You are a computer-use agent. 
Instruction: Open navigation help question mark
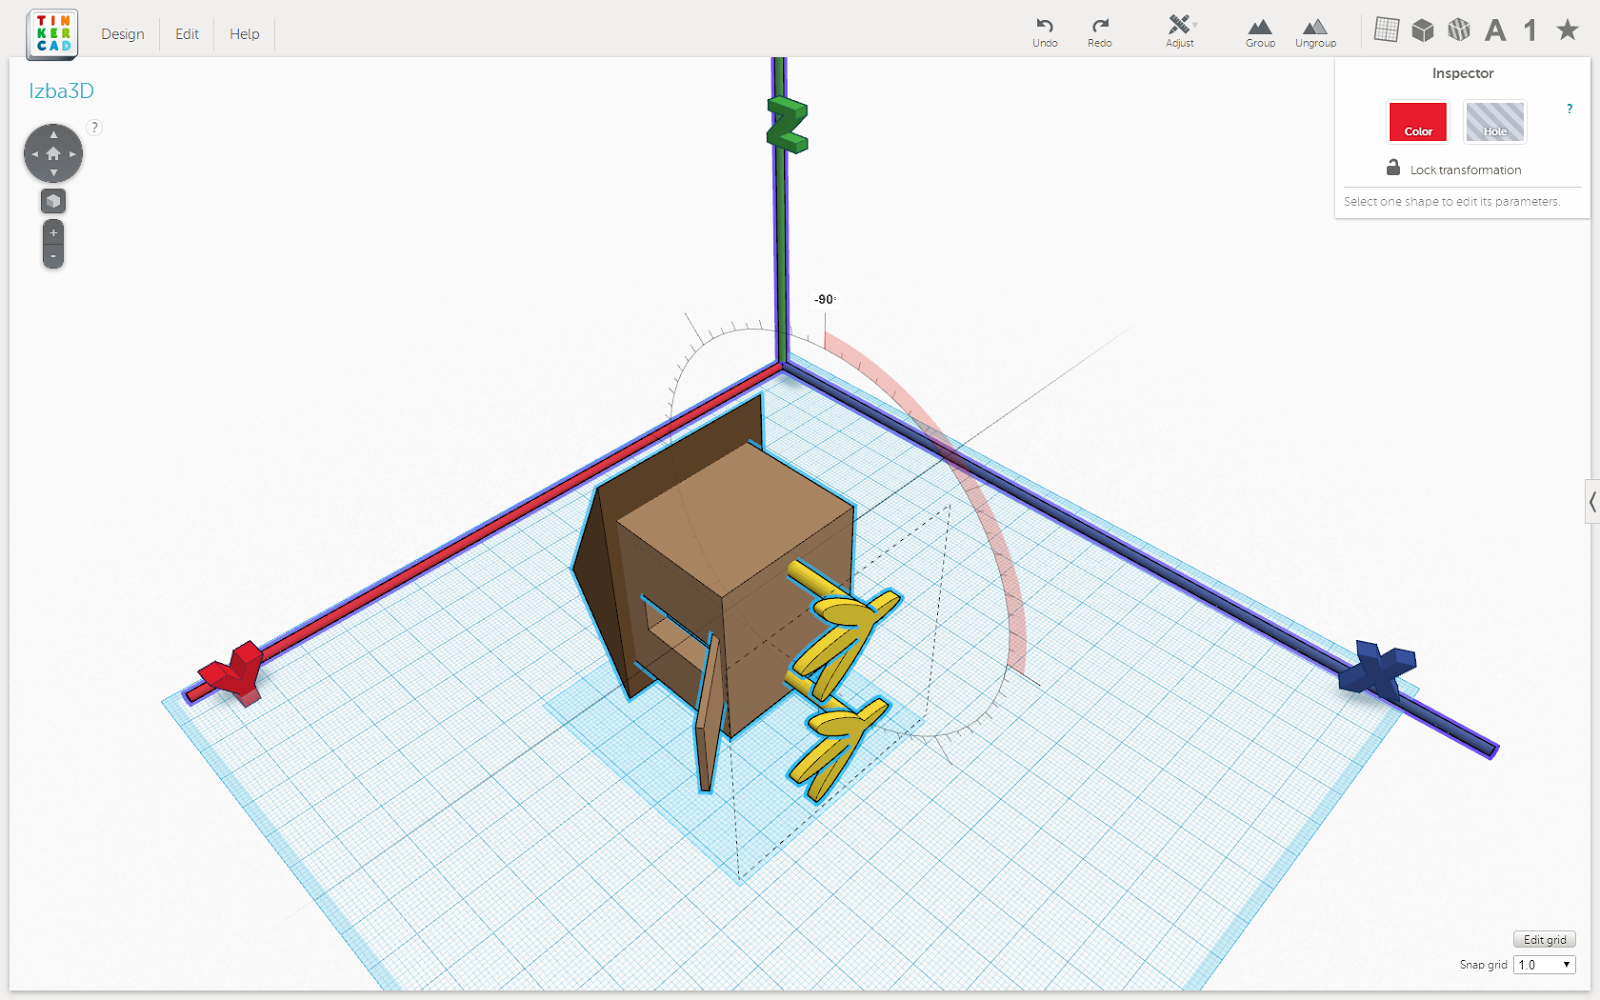point(94,127)
